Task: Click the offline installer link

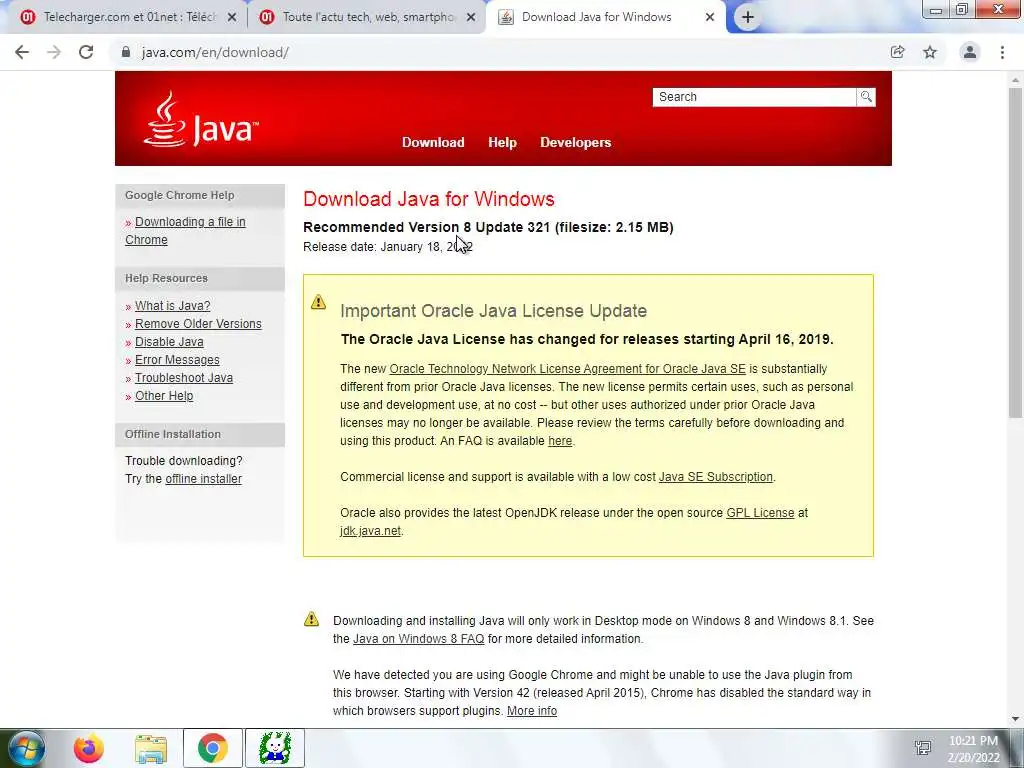Action: [203, 479]
